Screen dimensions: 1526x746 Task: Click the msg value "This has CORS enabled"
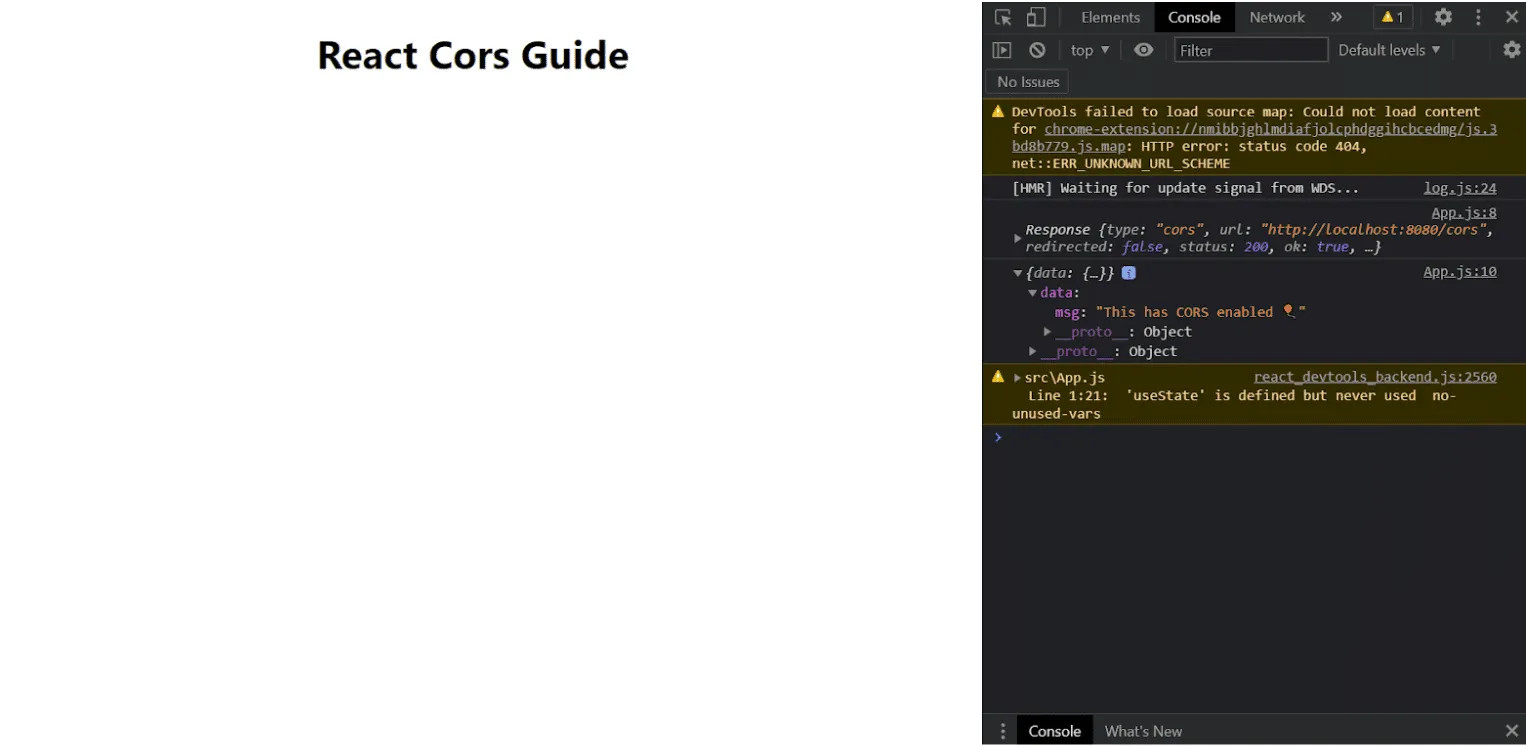[x=1201, y=312]
